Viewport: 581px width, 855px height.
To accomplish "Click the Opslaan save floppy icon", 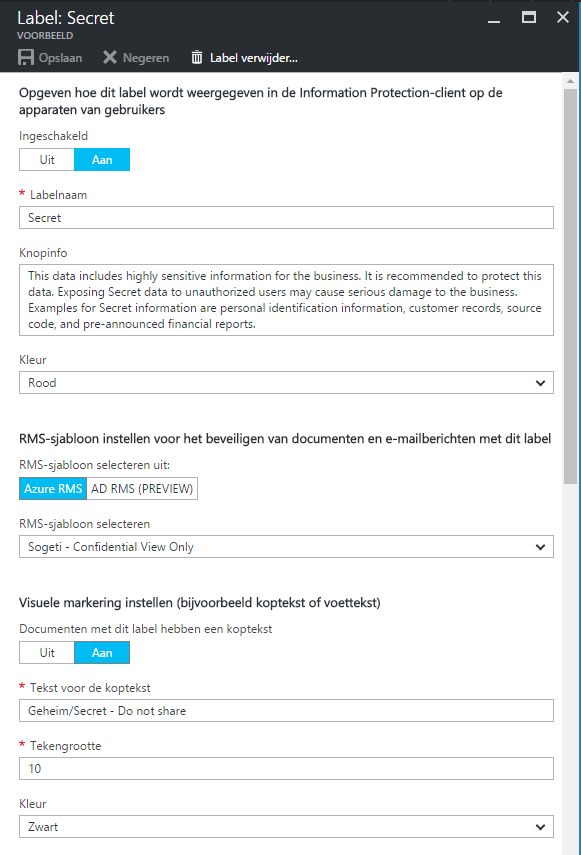I will click(x=26, y=57).
